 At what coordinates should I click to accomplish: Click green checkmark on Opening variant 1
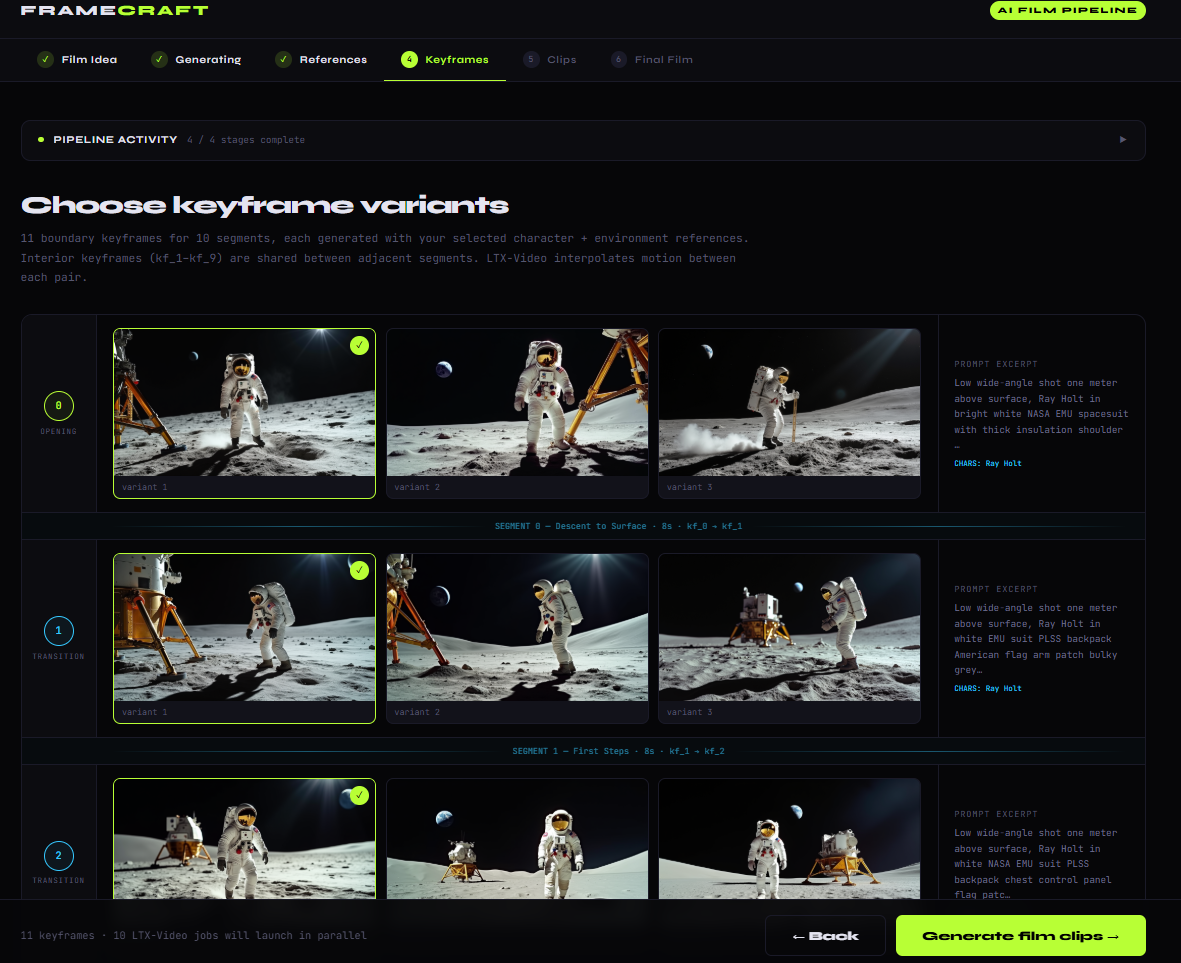click(359, 346)
